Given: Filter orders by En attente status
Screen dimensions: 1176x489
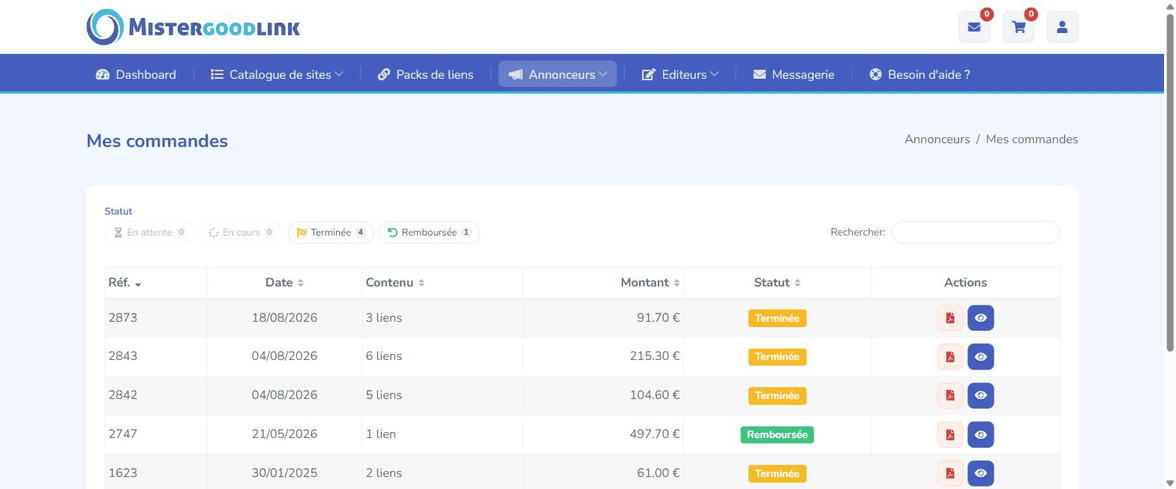Looking at the screenshot, I should (150, 232).
